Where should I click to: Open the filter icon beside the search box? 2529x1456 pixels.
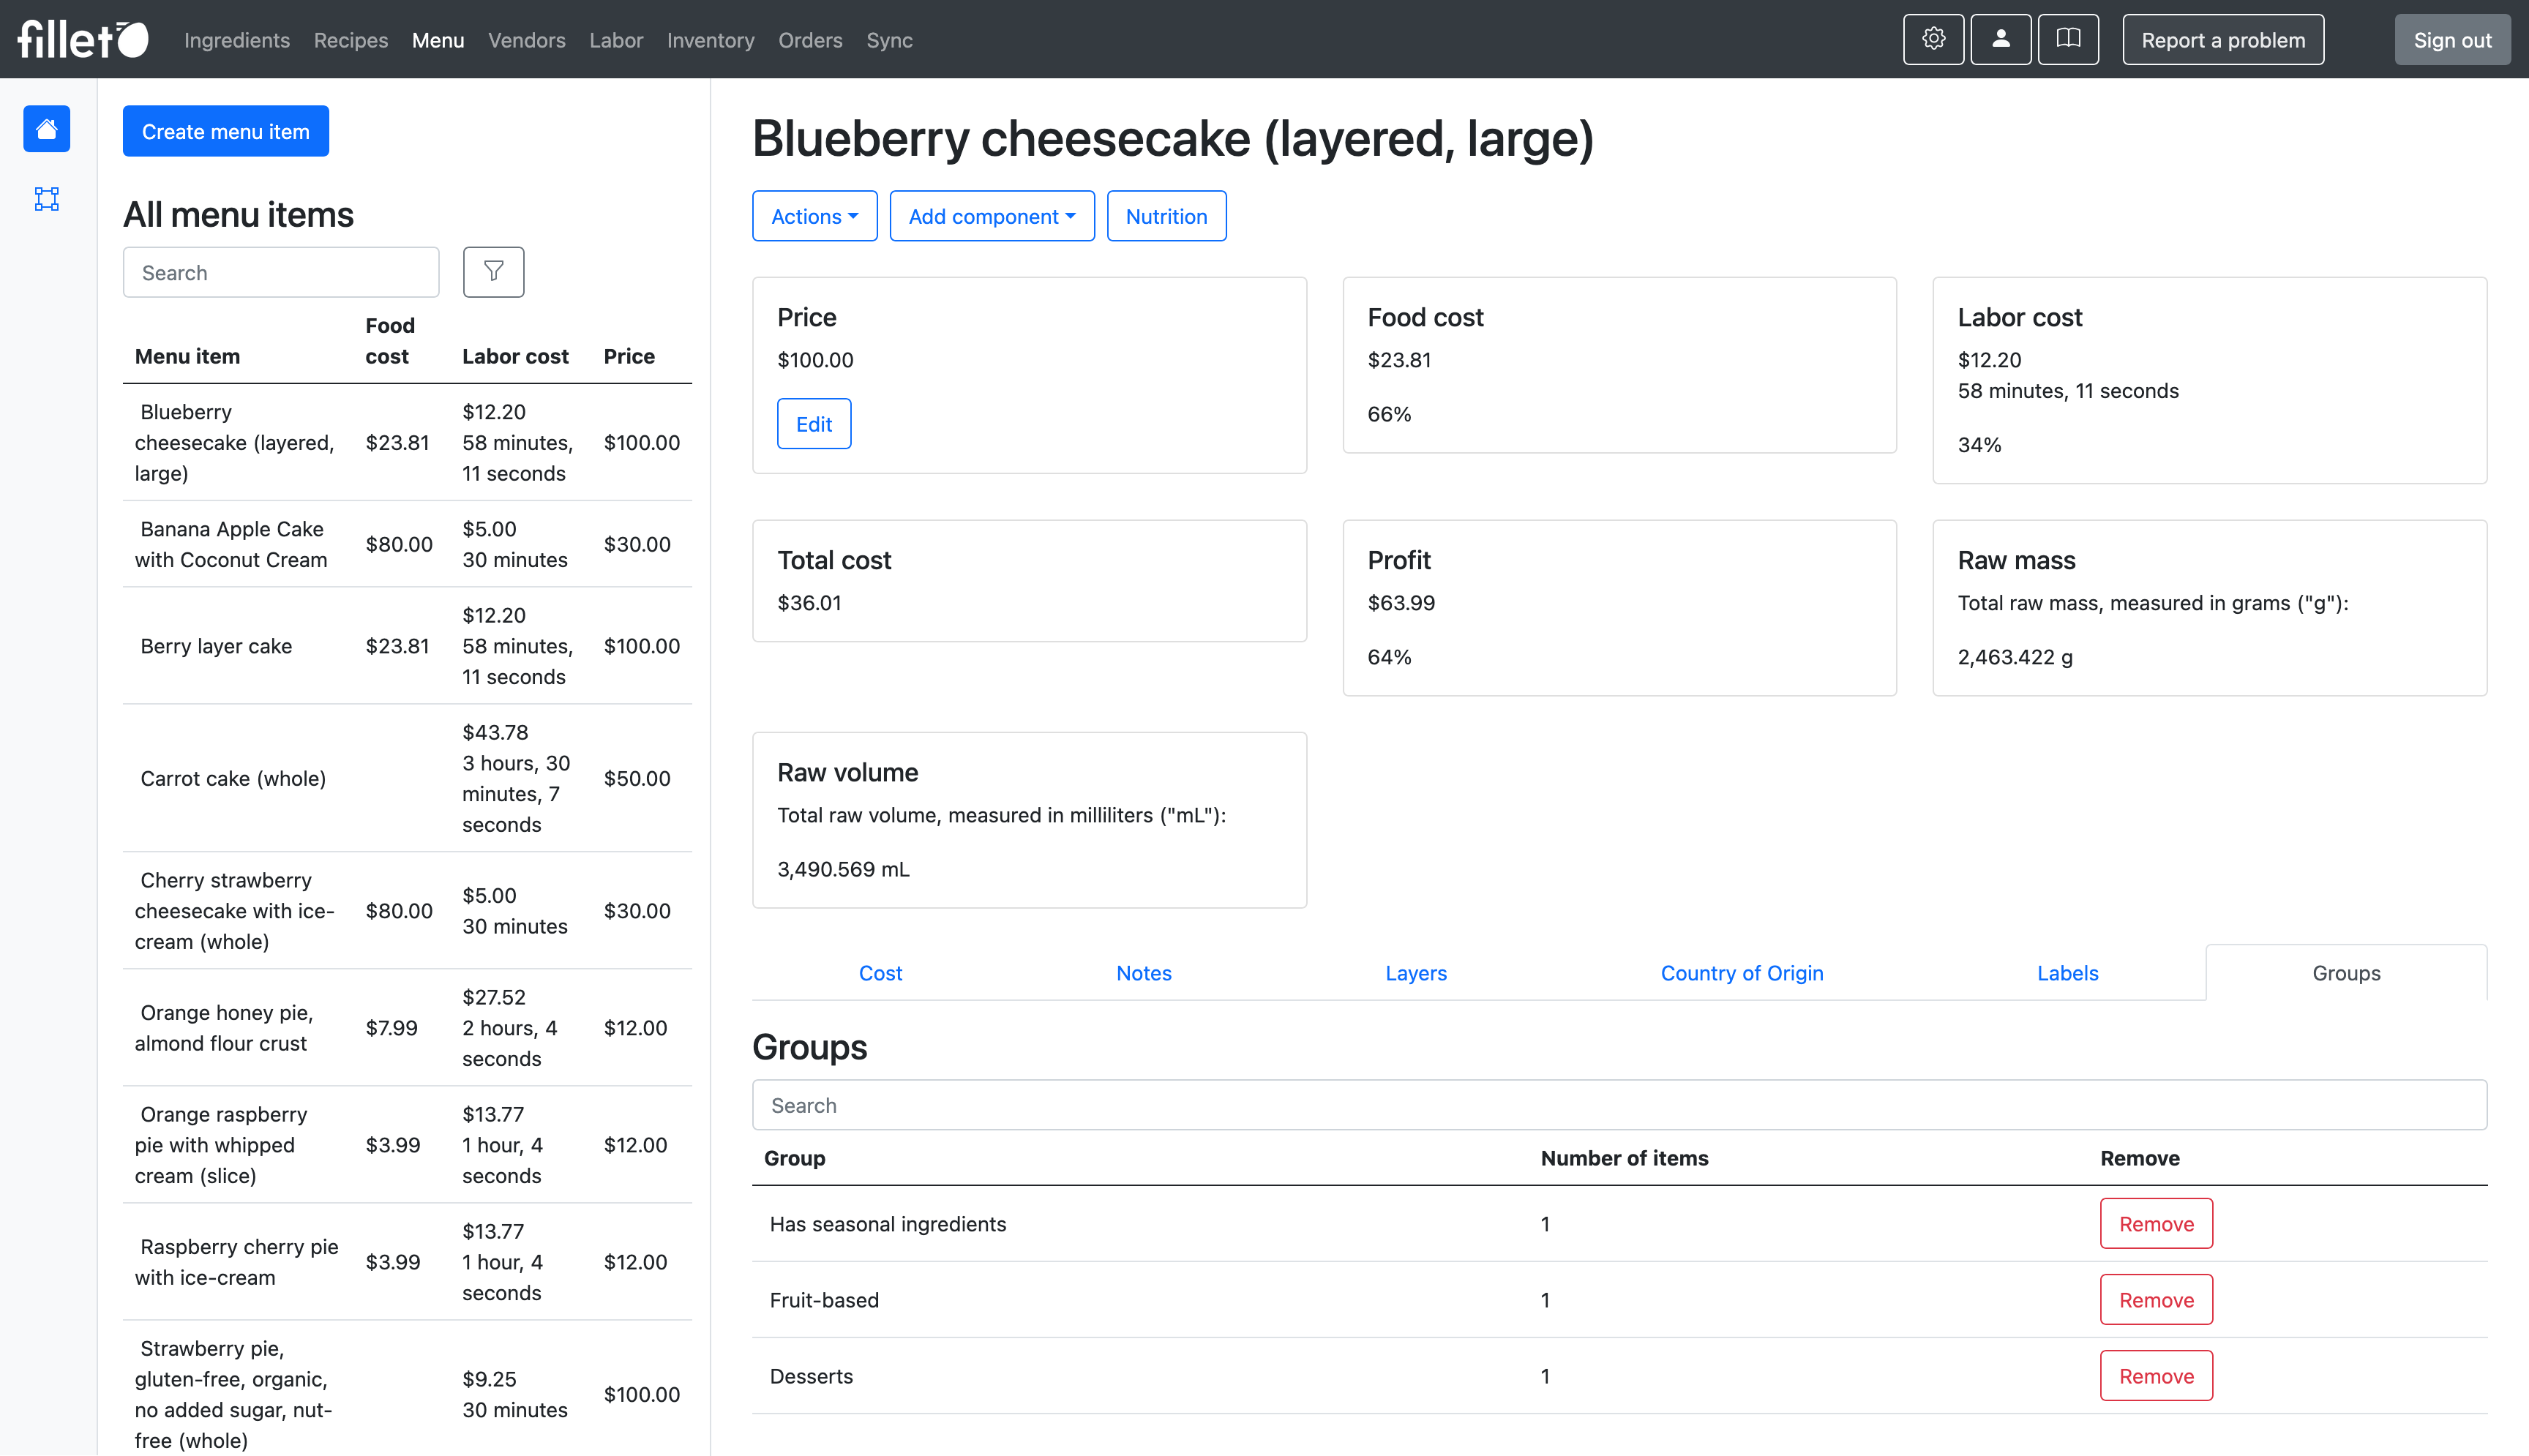pyautogui.click(x=493, y=271)
